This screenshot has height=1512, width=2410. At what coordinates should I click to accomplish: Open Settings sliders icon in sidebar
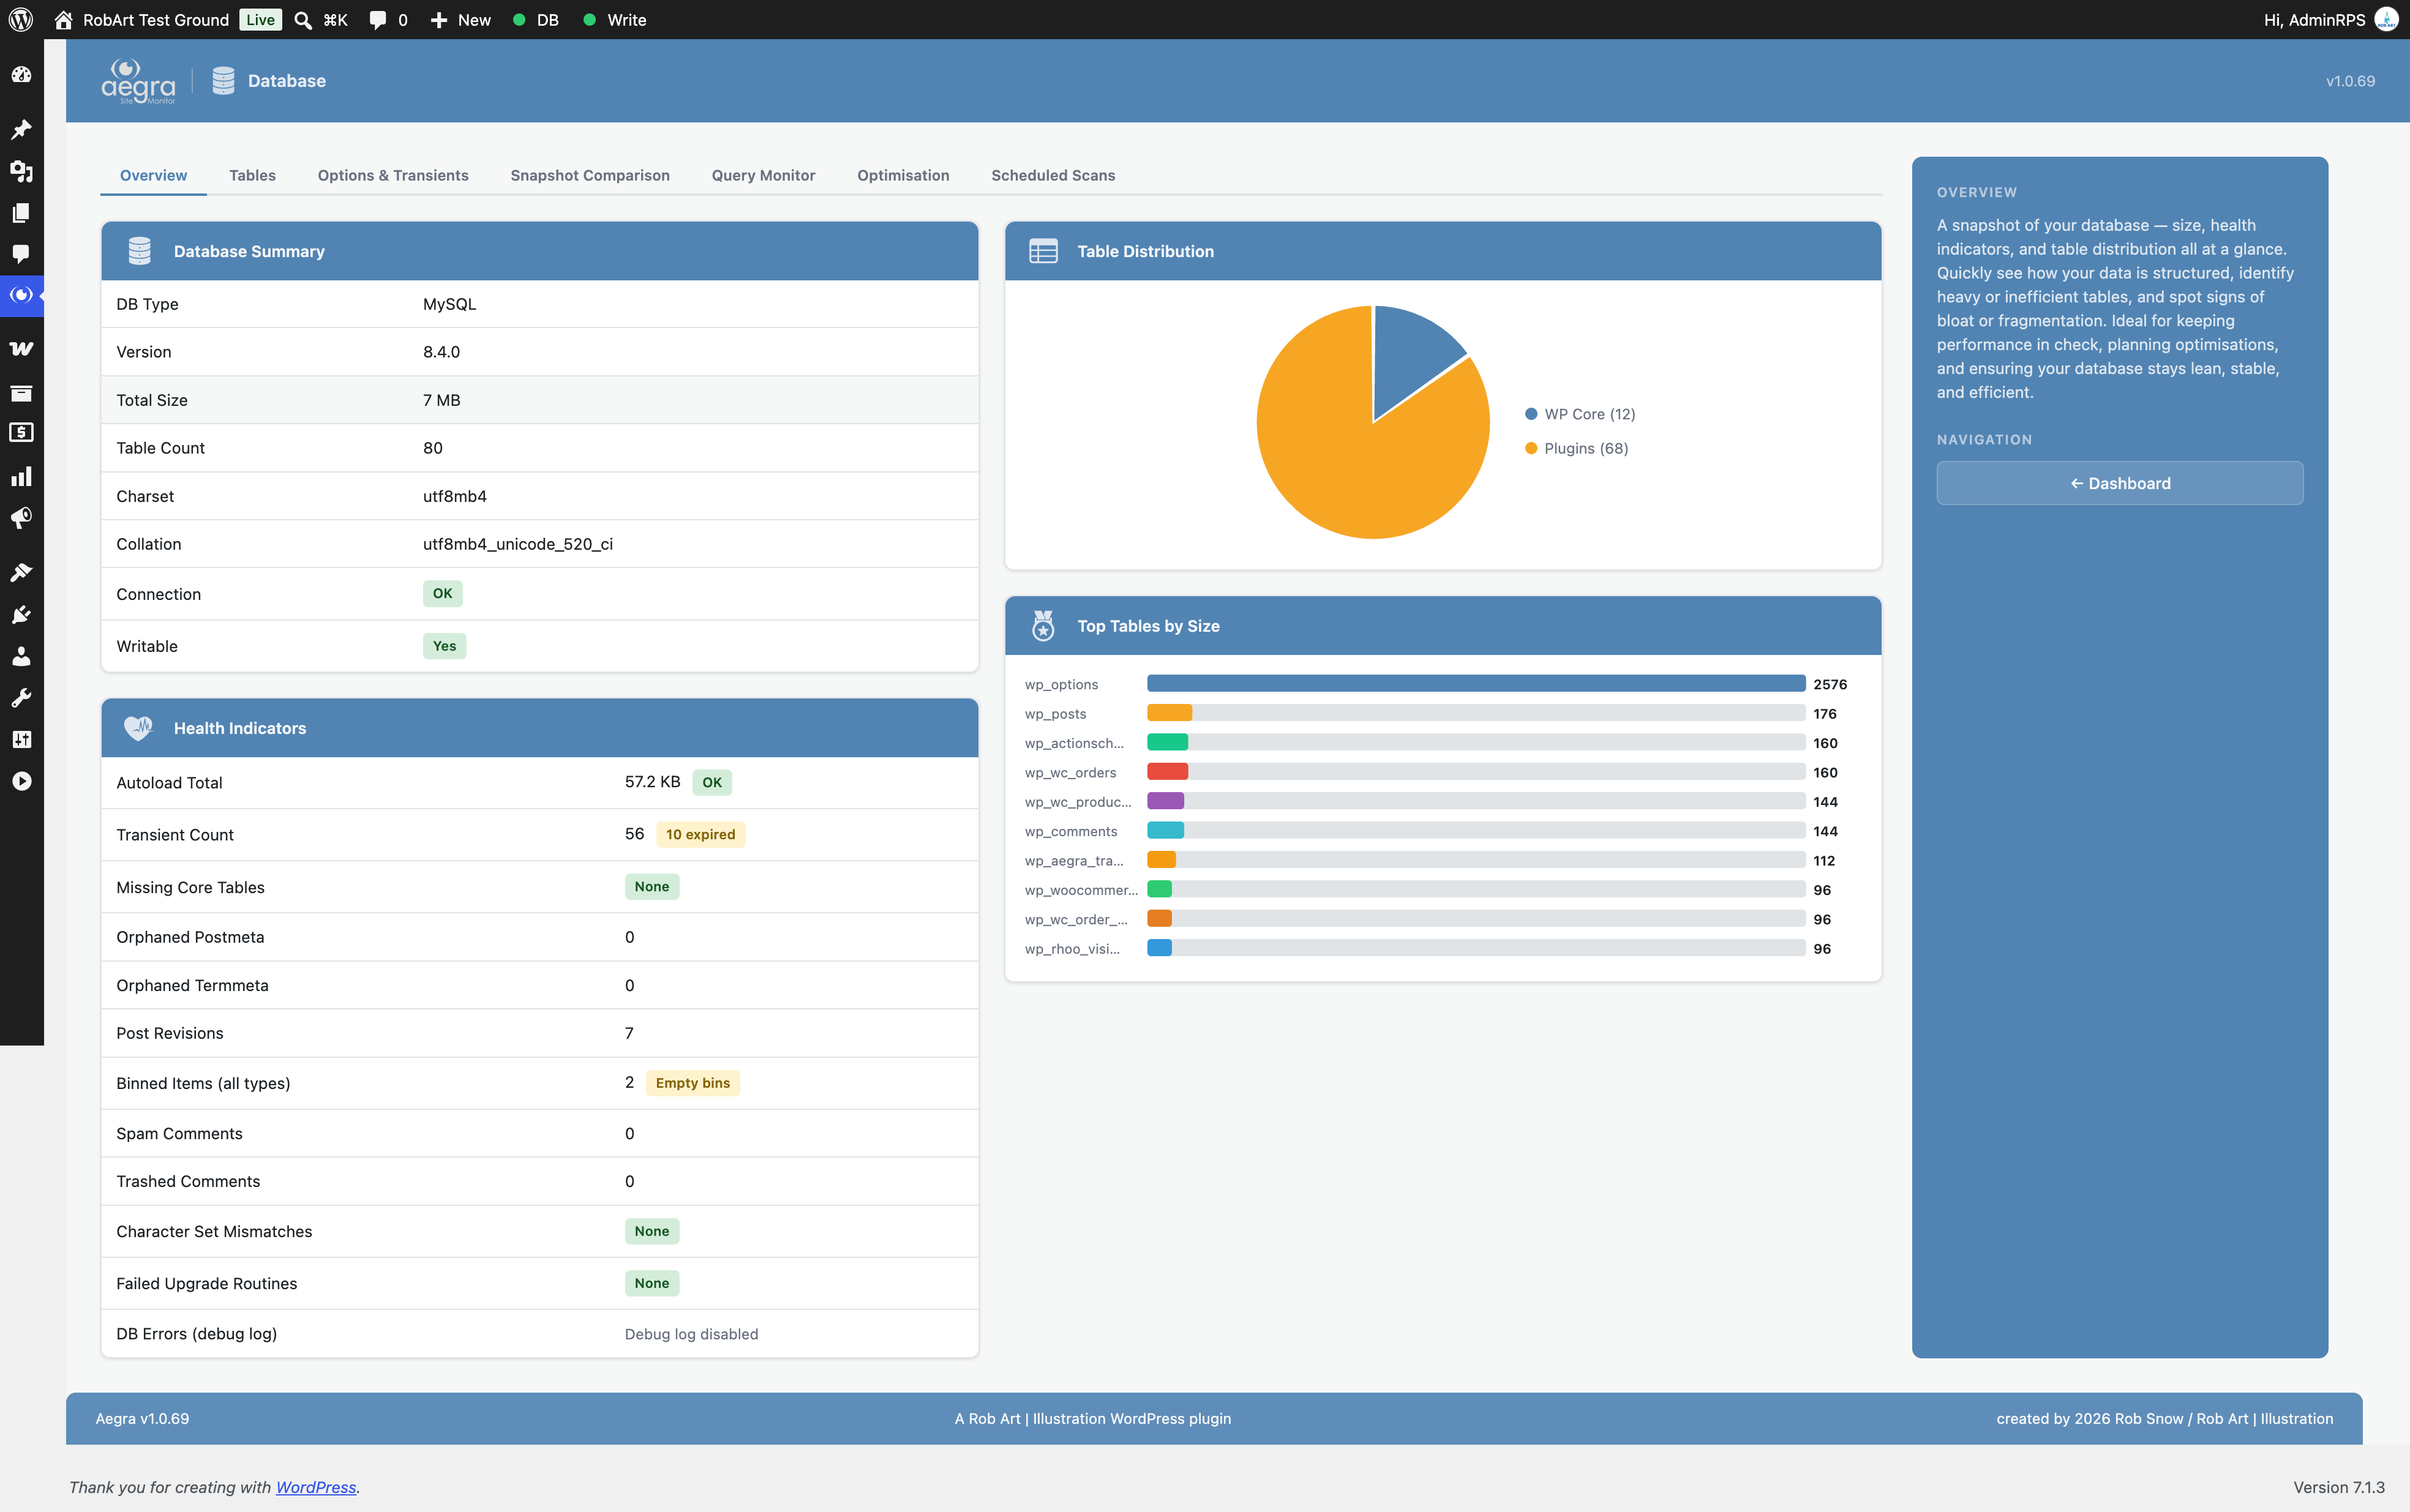tap(21, 739)
